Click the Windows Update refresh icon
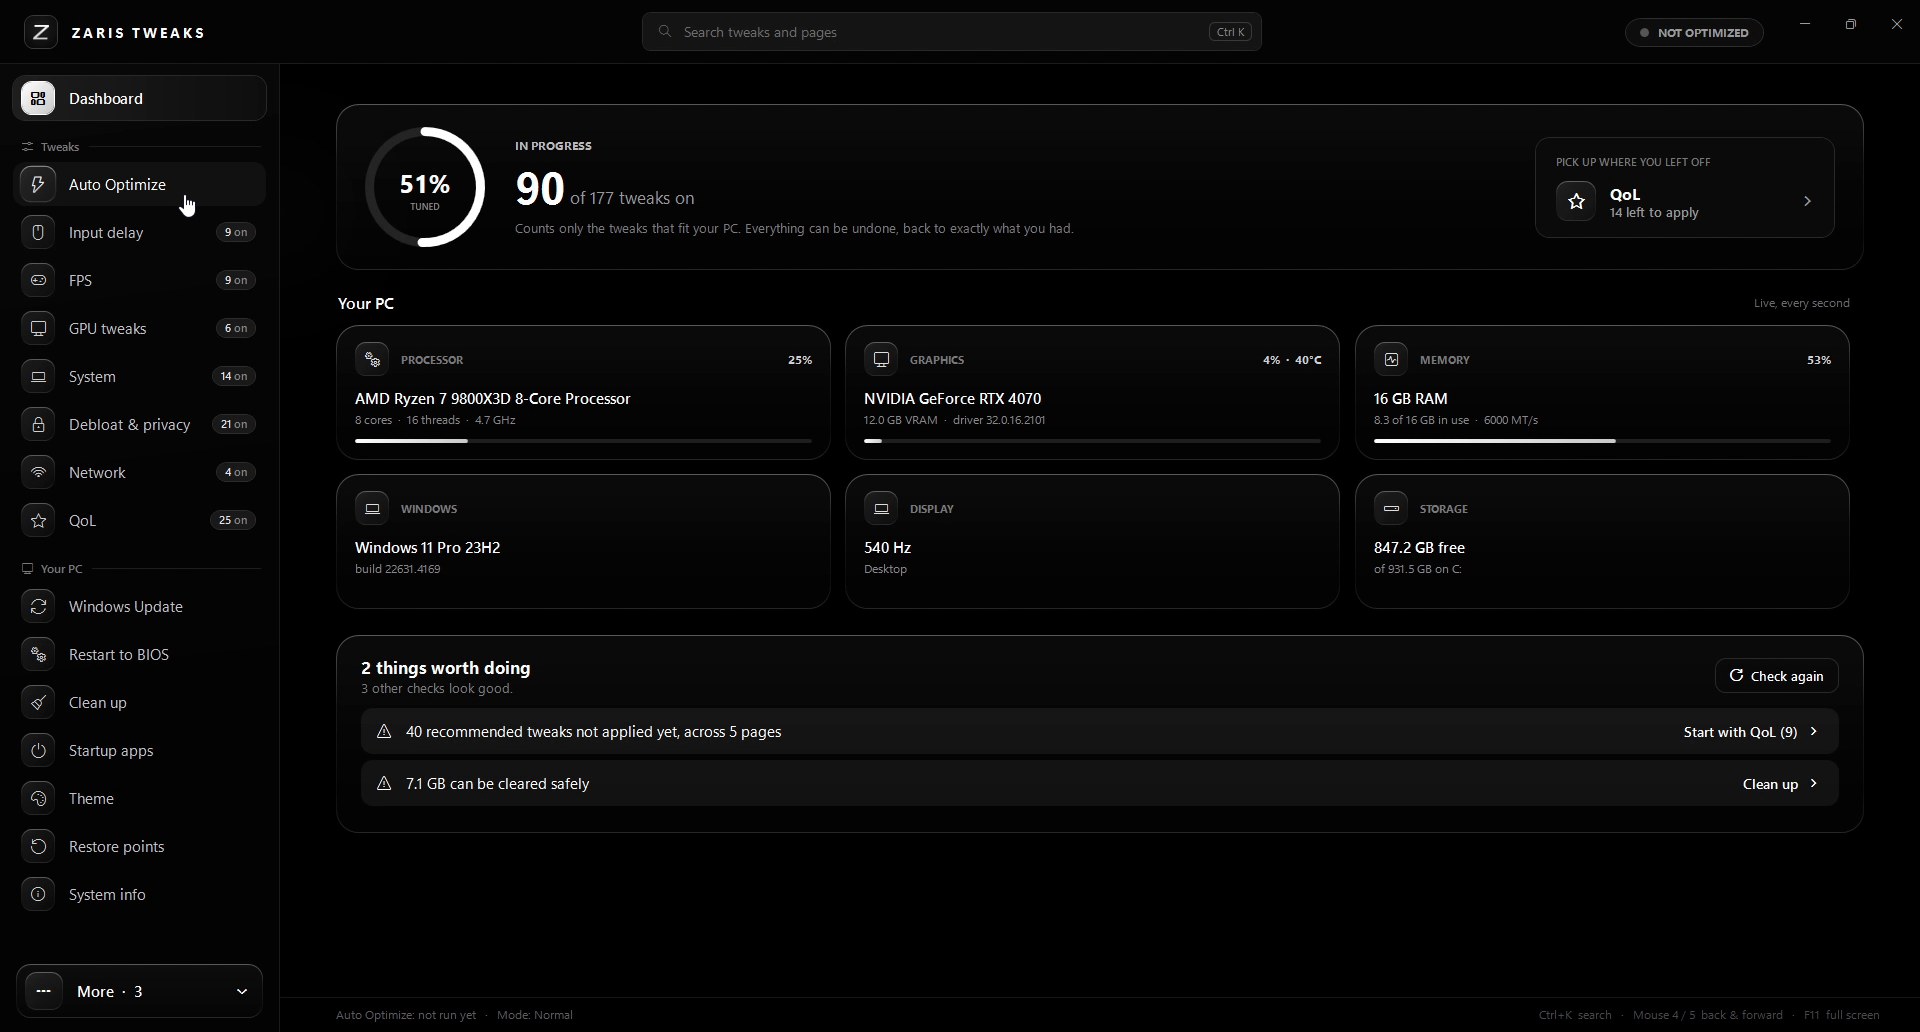 point(38,607)
